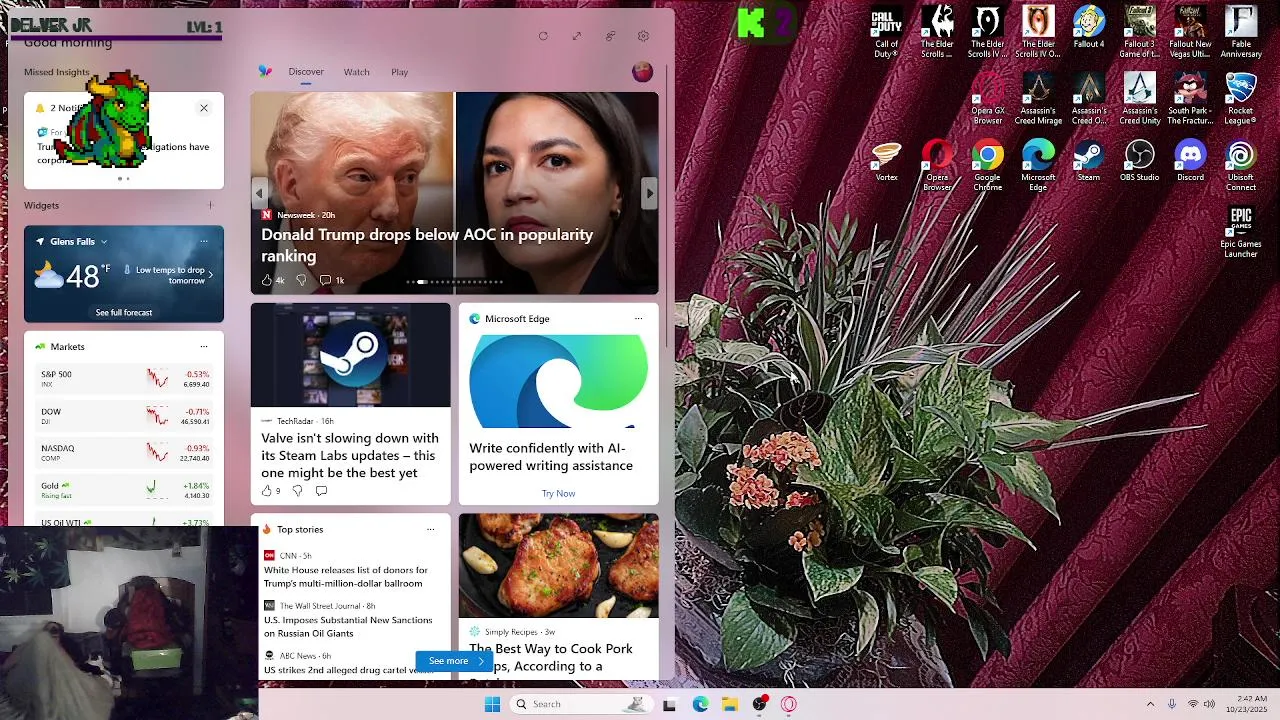The height and width of the screenshot is (720, 1280).
Task: Open File Explorer from the taskbar
Action: click(x=730, y=704)
